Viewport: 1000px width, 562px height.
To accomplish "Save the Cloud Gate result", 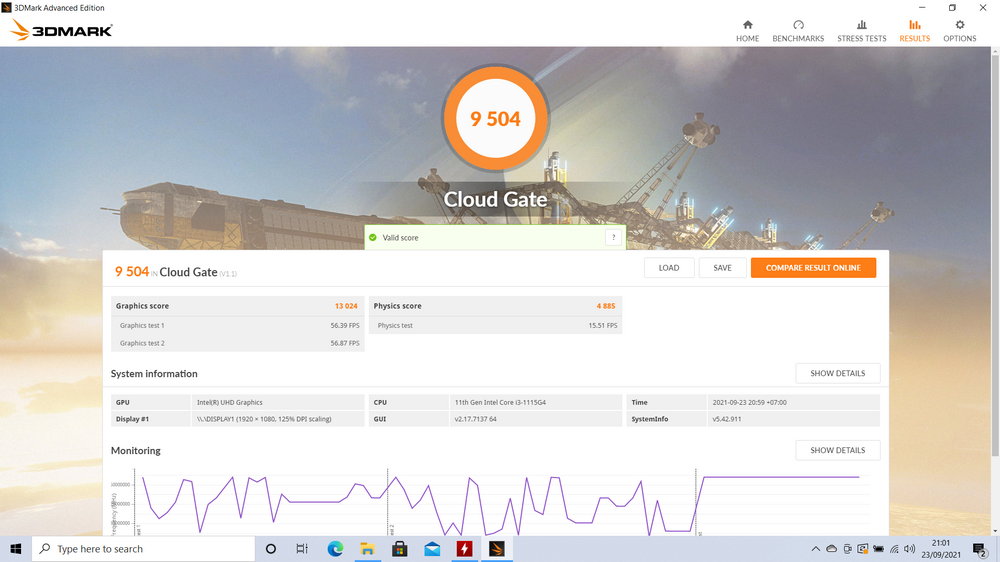I will [x=722, y=268].
